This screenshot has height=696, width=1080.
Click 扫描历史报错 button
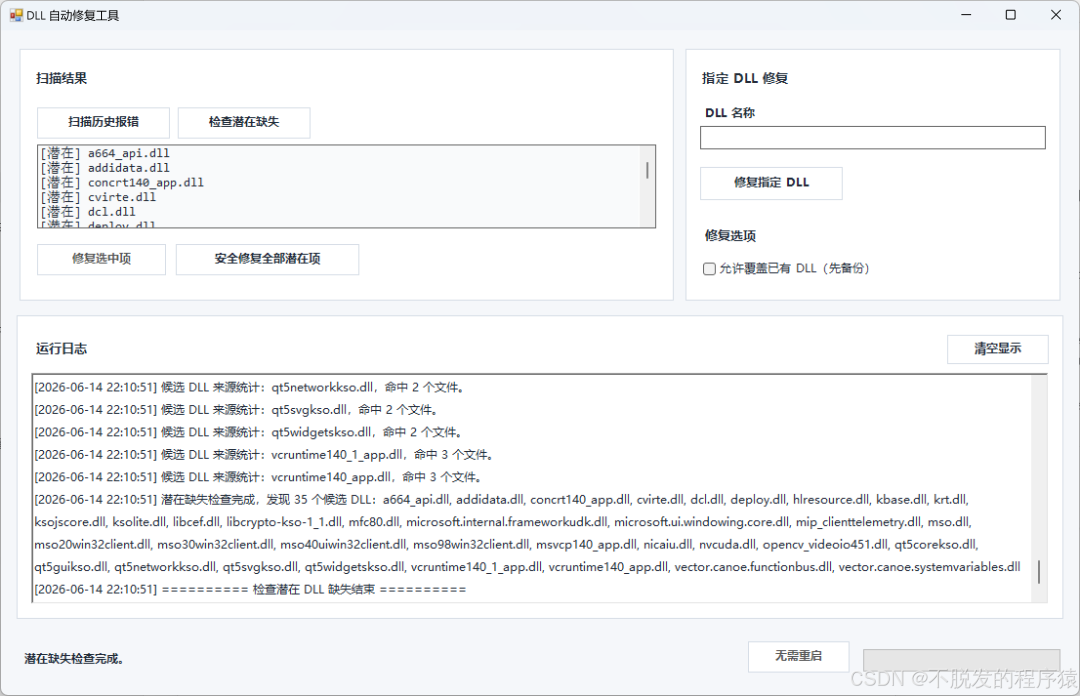pyautogui.click(x=103, y=122)
